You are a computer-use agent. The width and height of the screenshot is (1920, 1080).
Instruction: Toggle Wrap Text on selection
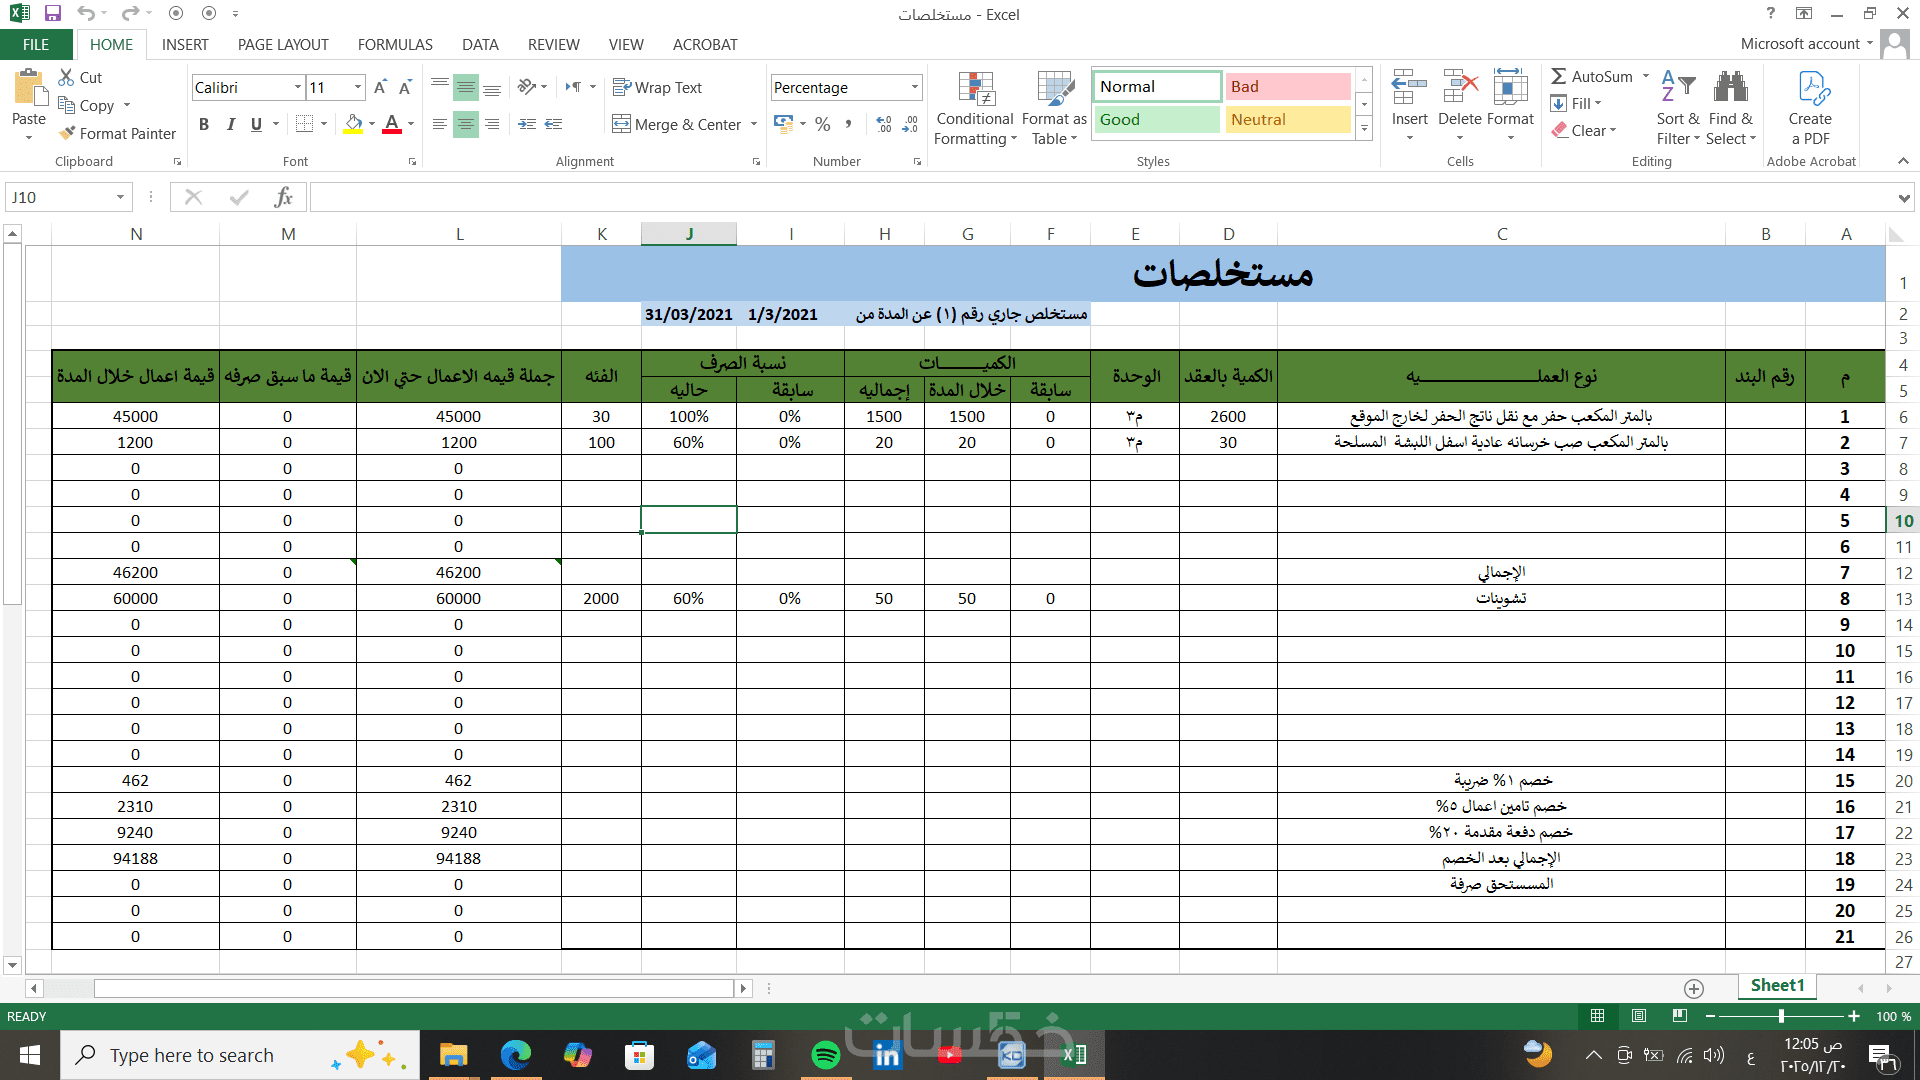(657, 88)
